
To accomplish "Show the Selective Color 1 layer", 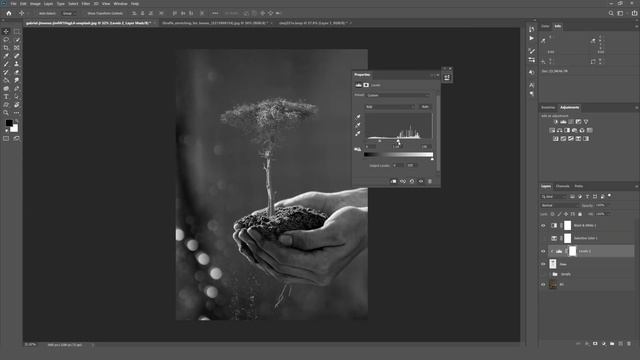I will tap(543, 238).
